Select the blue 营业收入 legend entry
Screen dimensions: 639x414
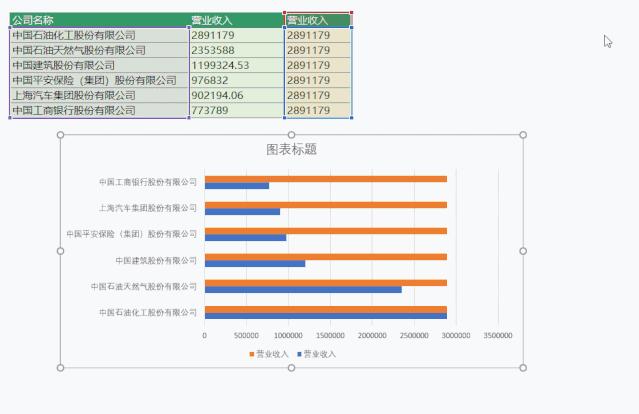[x=317, y=354]
